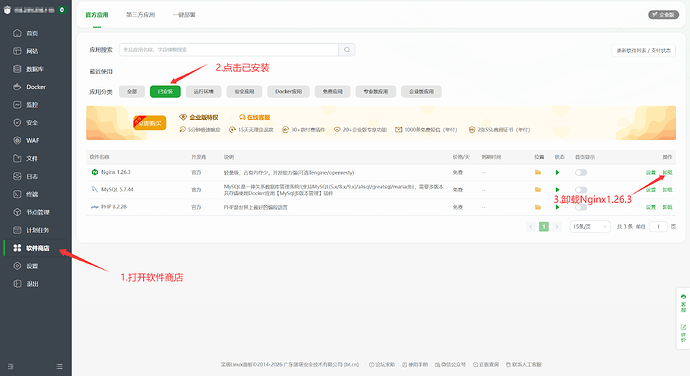
Task: Open Nginx 1.26.3 install folder icon
Action: click(538, 173)
